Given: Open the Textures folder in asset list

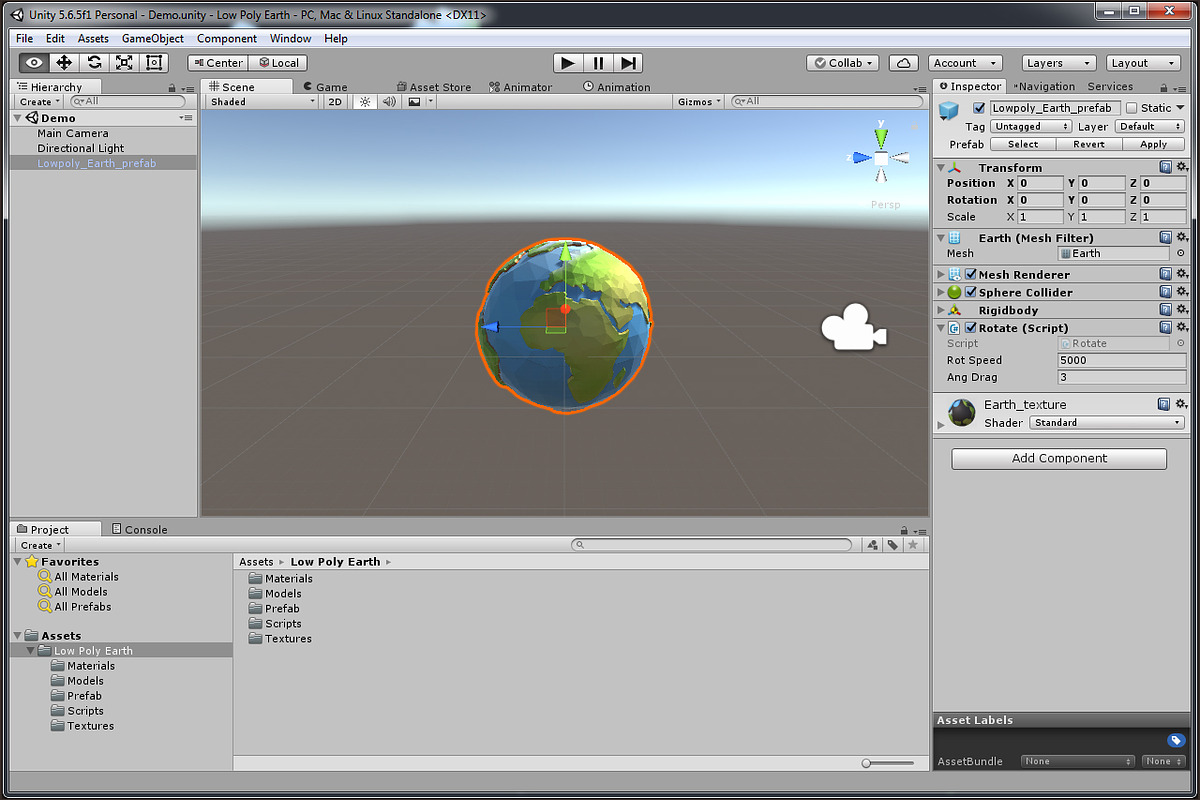Looking at the screenshot, I should pyautogui.click(x=280, y=638).
